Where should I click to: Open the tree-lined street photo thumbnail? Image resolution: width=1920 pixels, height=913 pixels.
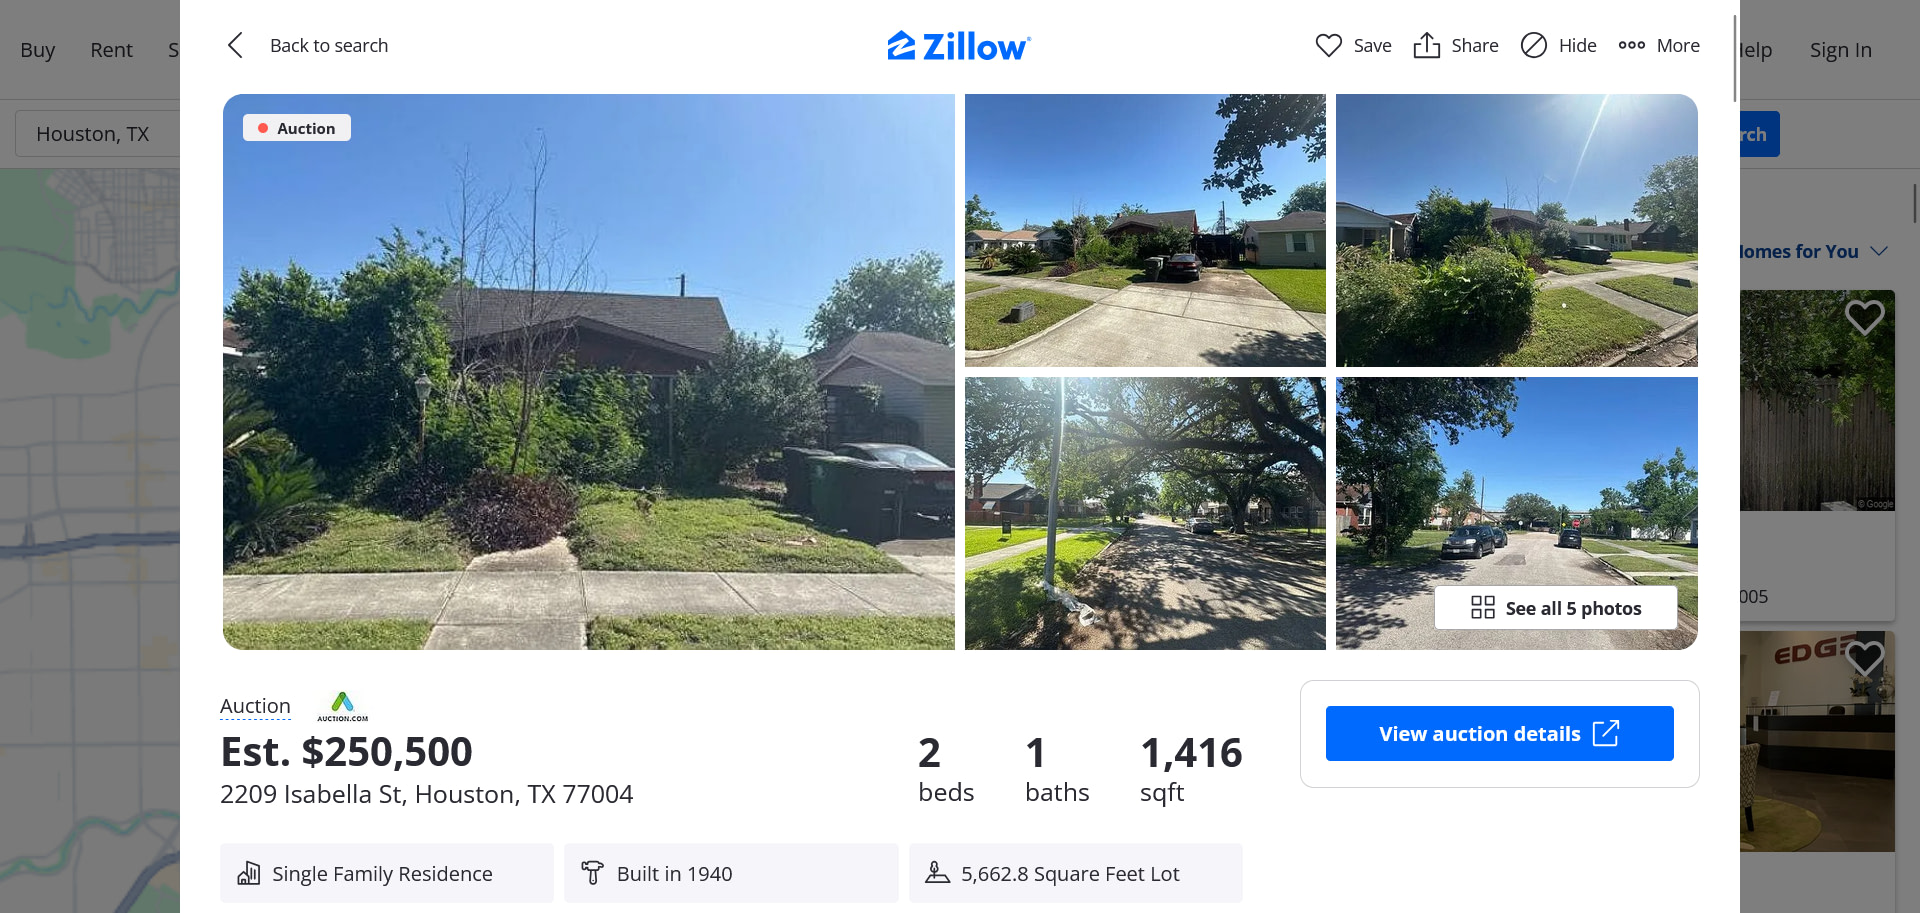pyautogui.click(x=1145, y=513)
